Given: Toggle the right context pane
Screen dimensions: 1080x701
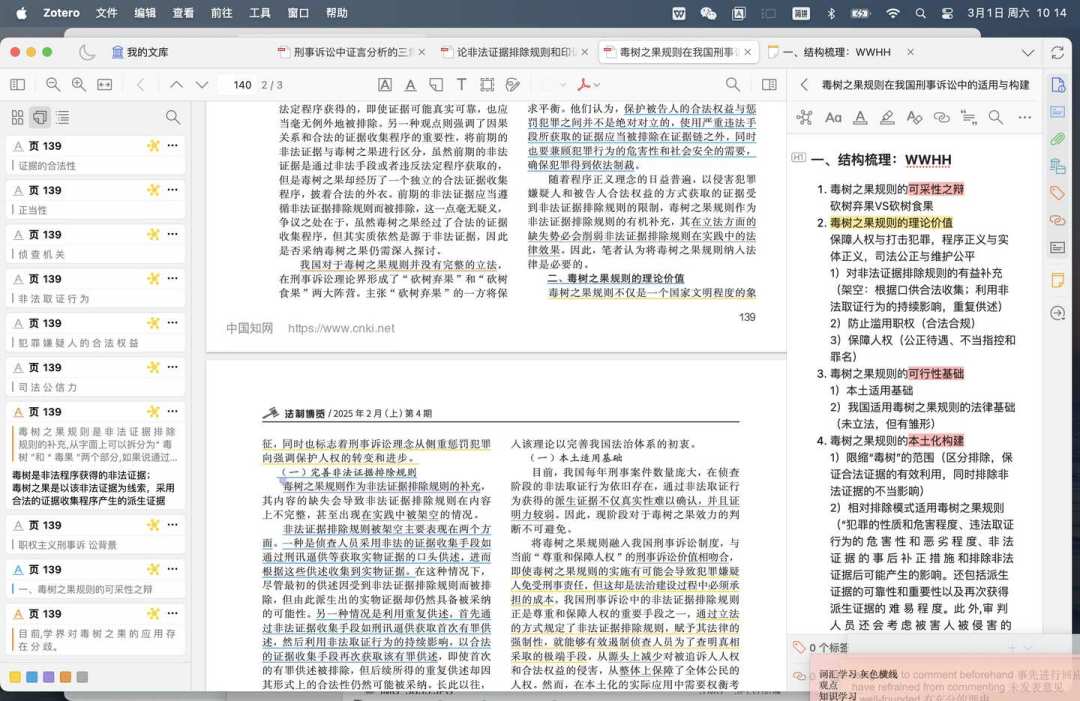Looking at the screenshot, I should pyautogui.click(x=769, y=84).
